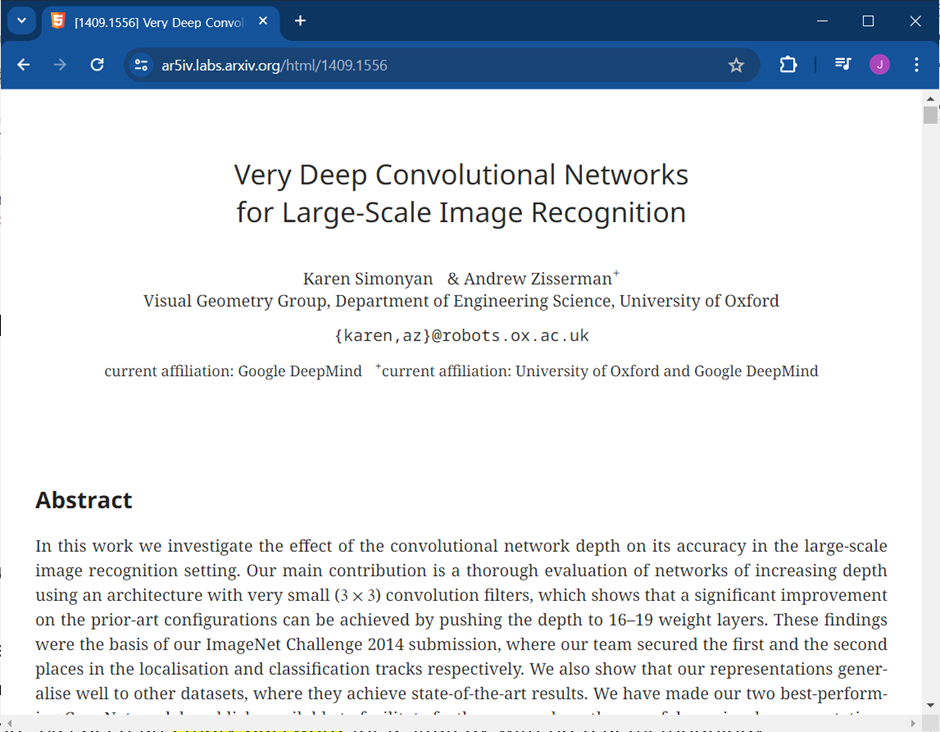
Task: Open the profile avatar J
Action: pyautogui.click(x=879, y=64)
